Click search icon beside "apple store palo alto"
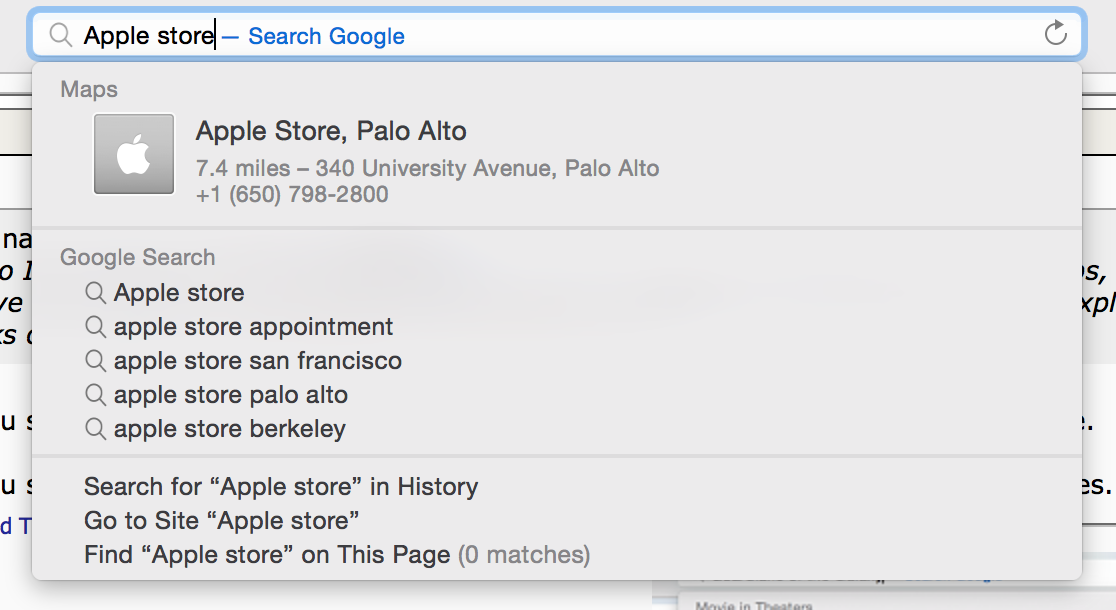This screenshot has height=610, width=1116. [95, 394]
